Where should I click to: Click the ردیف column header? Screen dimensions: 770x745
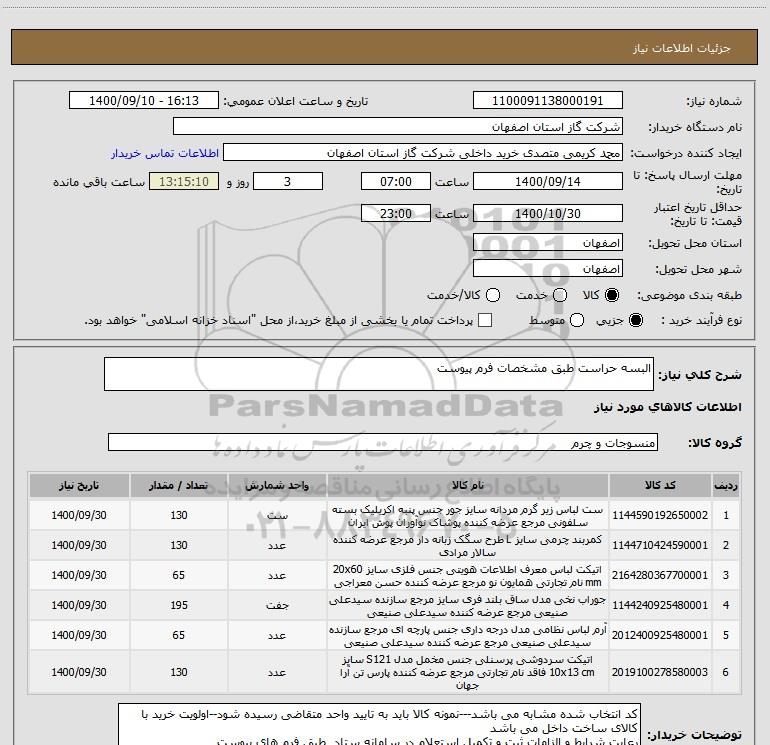[x=725, y=485]
